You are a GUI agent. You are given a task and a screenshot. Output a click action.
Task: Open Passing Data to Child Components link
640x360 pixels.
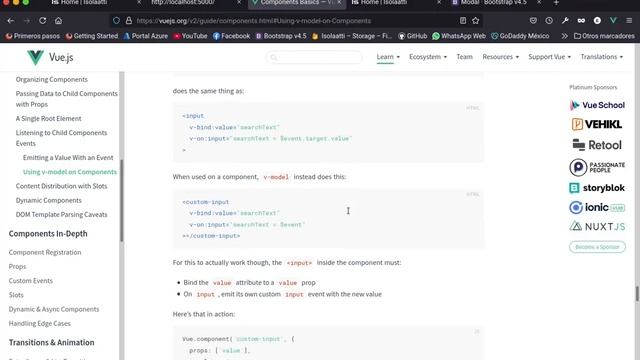67,99
